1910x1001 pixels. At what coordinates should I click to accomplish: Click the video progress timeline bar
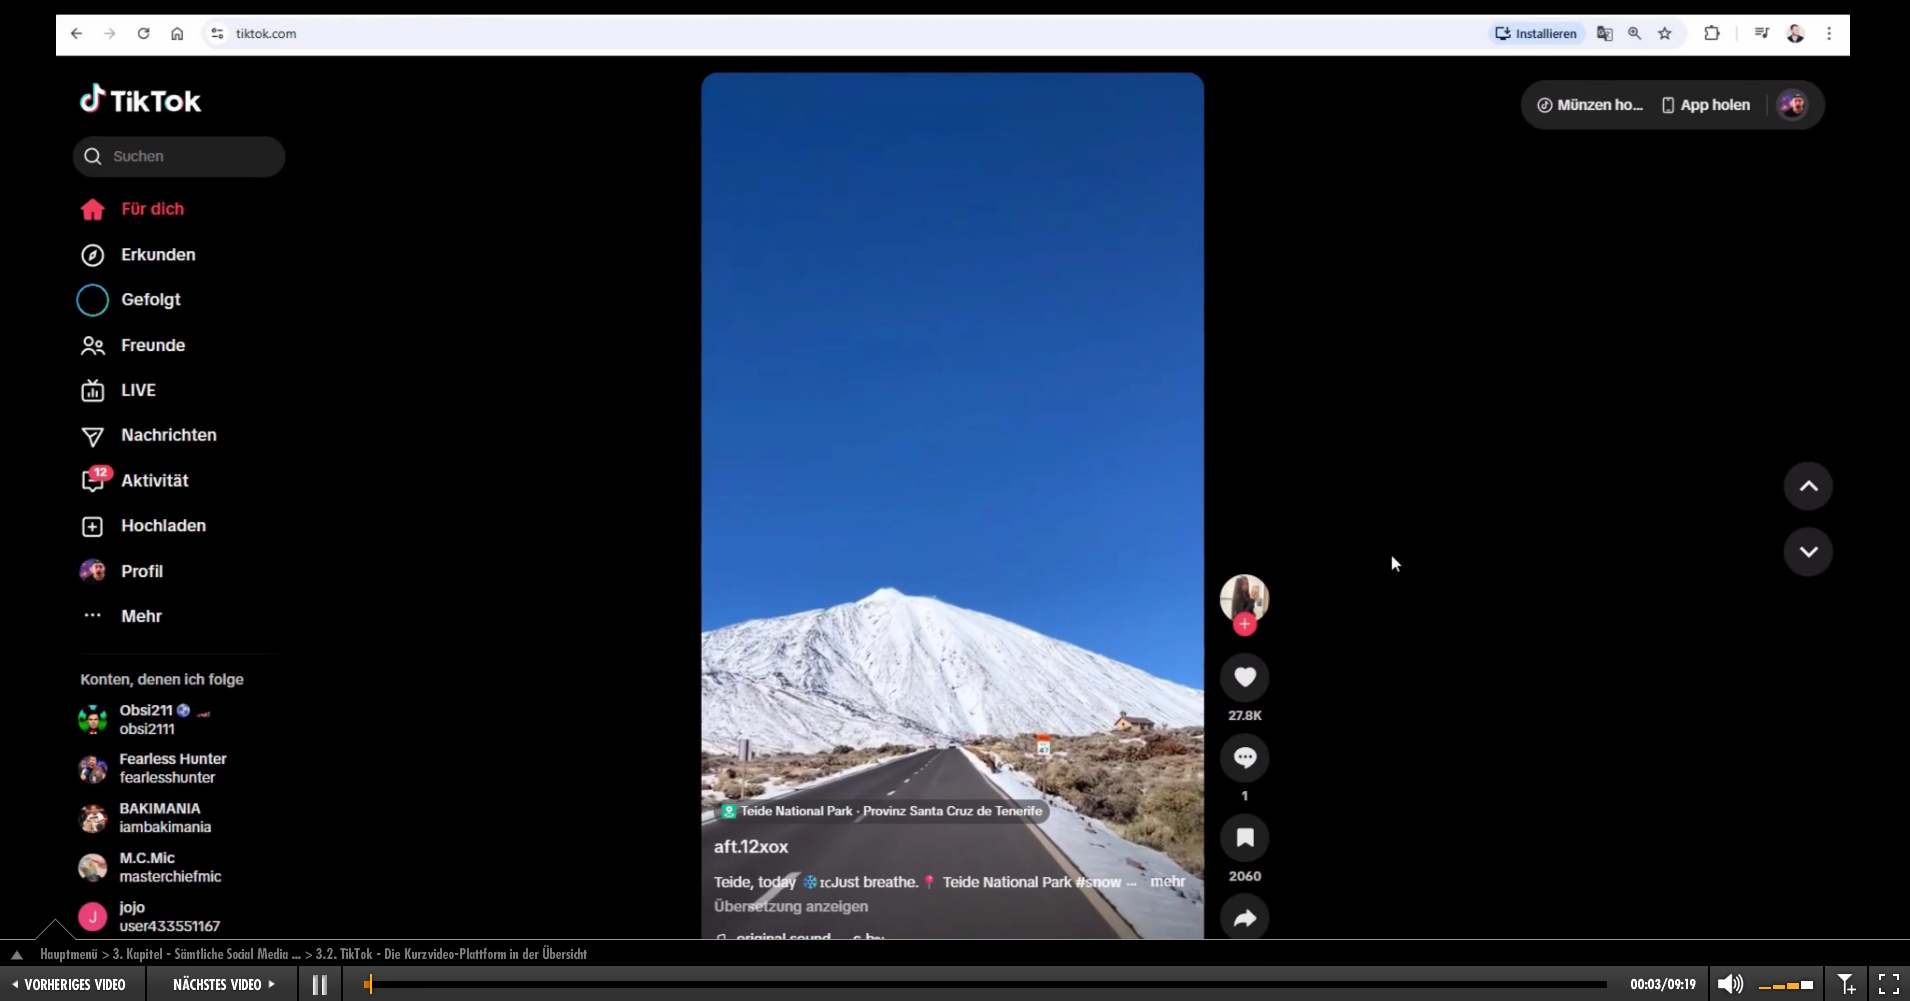pyautogui.click(x=985, y=985)
